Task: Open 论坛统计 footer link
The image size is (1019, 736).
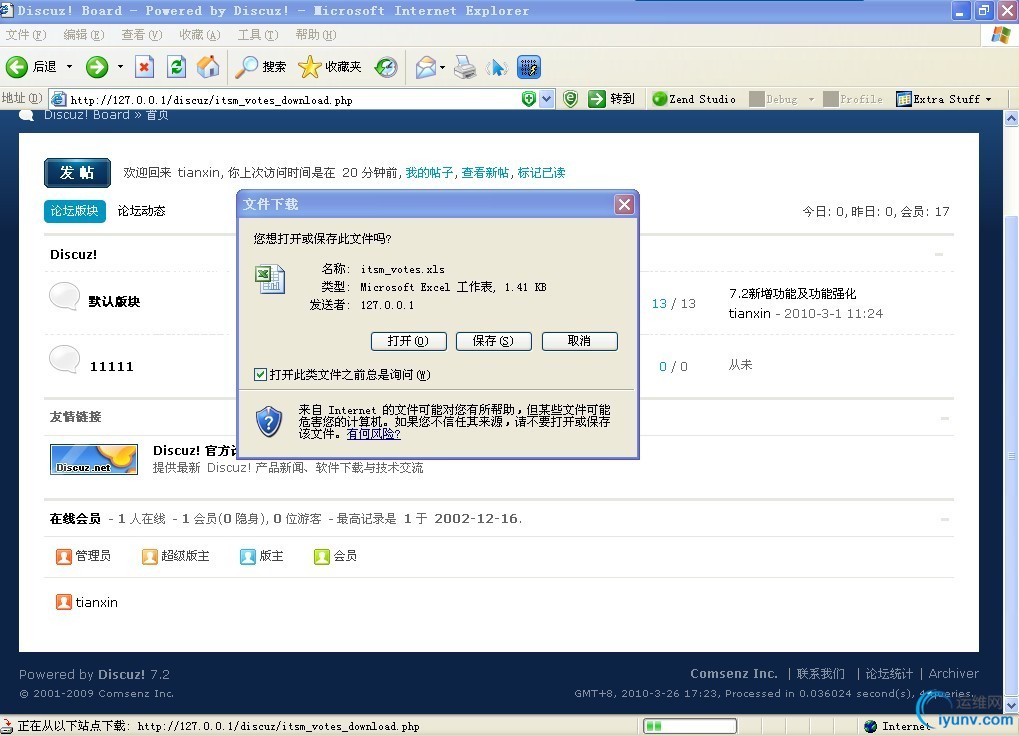Action: coord(888,674)
